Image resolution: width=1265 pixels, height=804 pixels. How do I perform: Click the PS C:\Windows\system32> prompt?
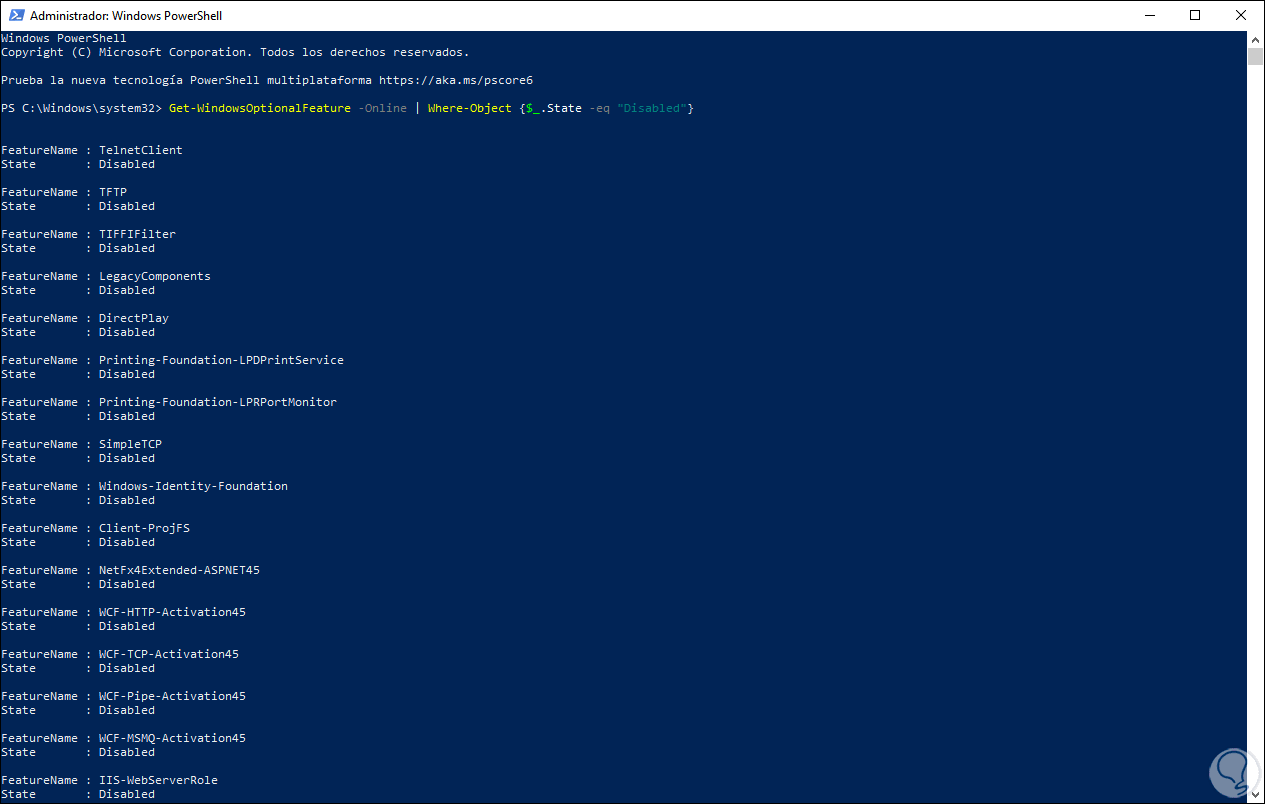[x=82, y=108]
